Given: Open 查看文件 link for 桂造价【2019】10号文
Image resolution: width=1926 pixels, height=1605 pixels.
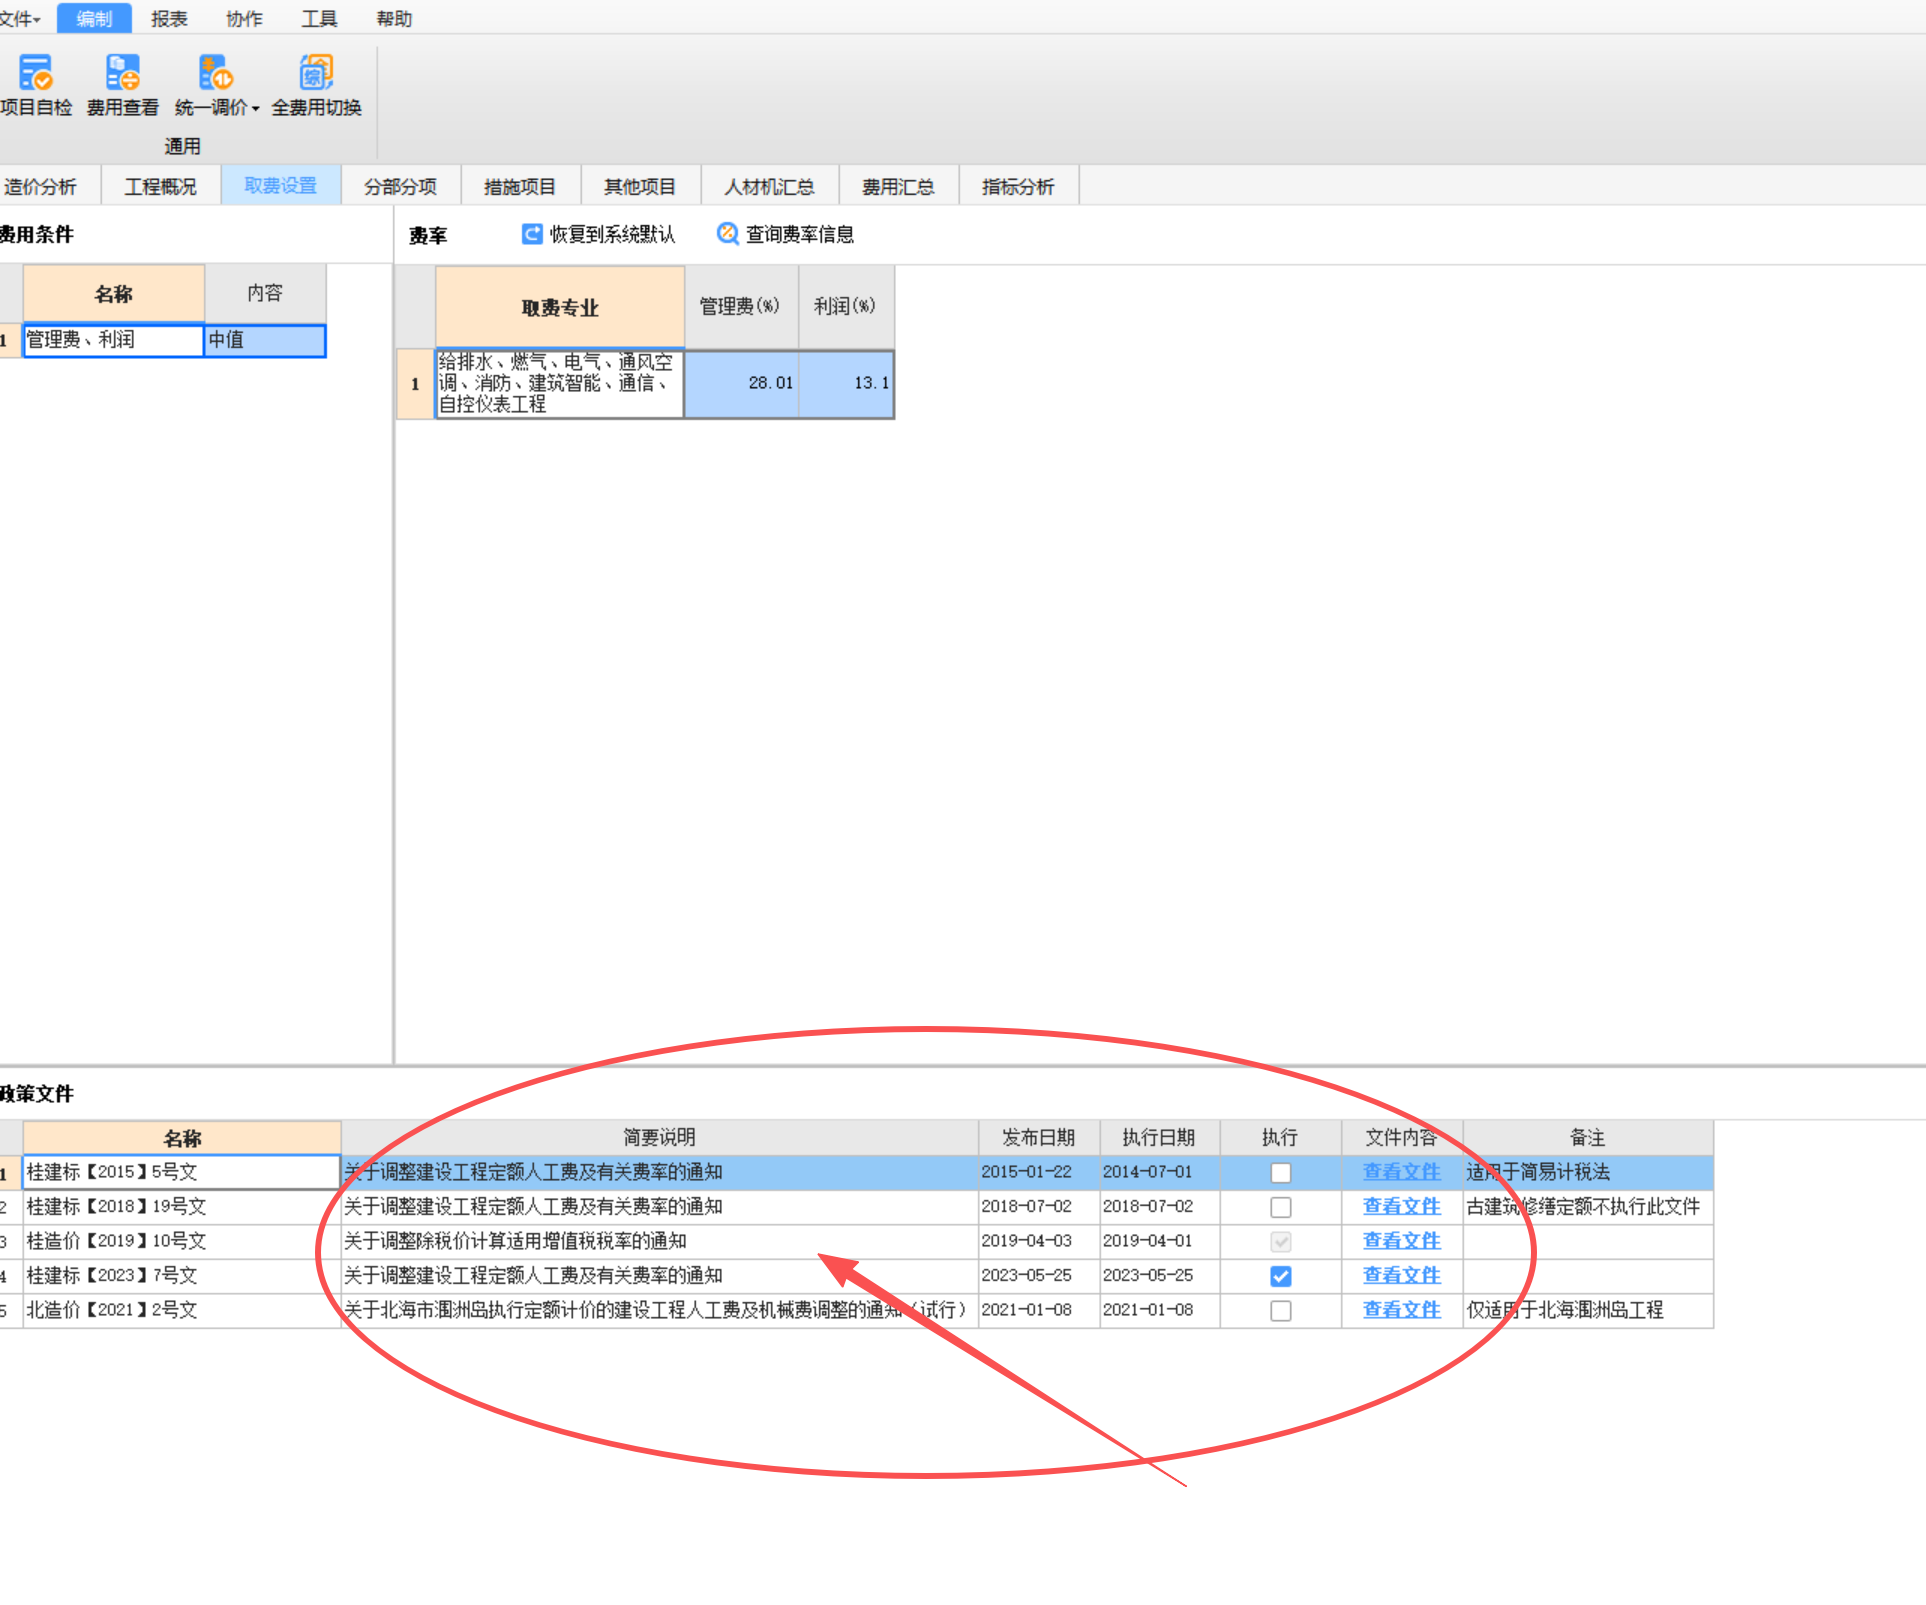Looking at the screenshot, I should coord(1401,1241).
